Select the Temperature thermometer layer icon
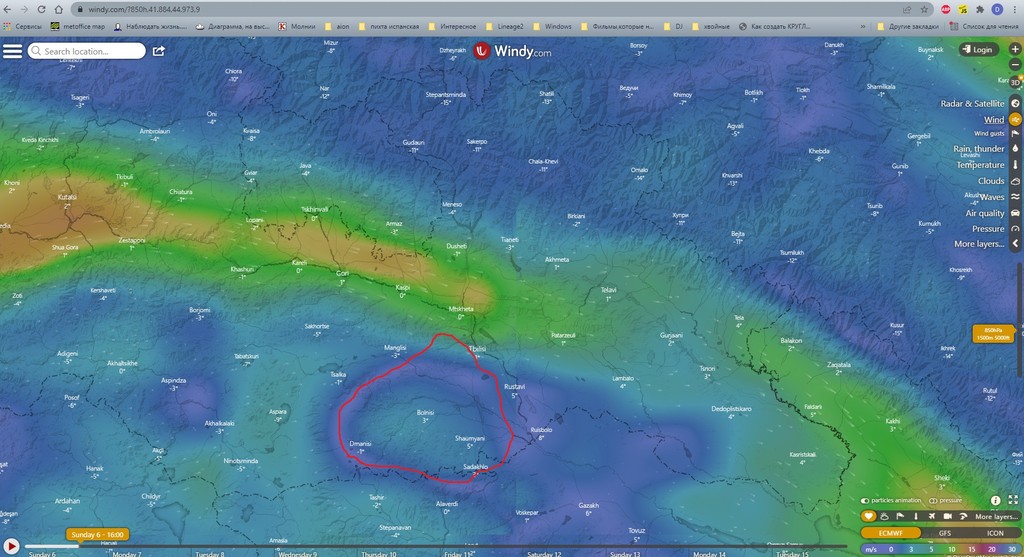1024x557 pixels. click(1015, 165)
